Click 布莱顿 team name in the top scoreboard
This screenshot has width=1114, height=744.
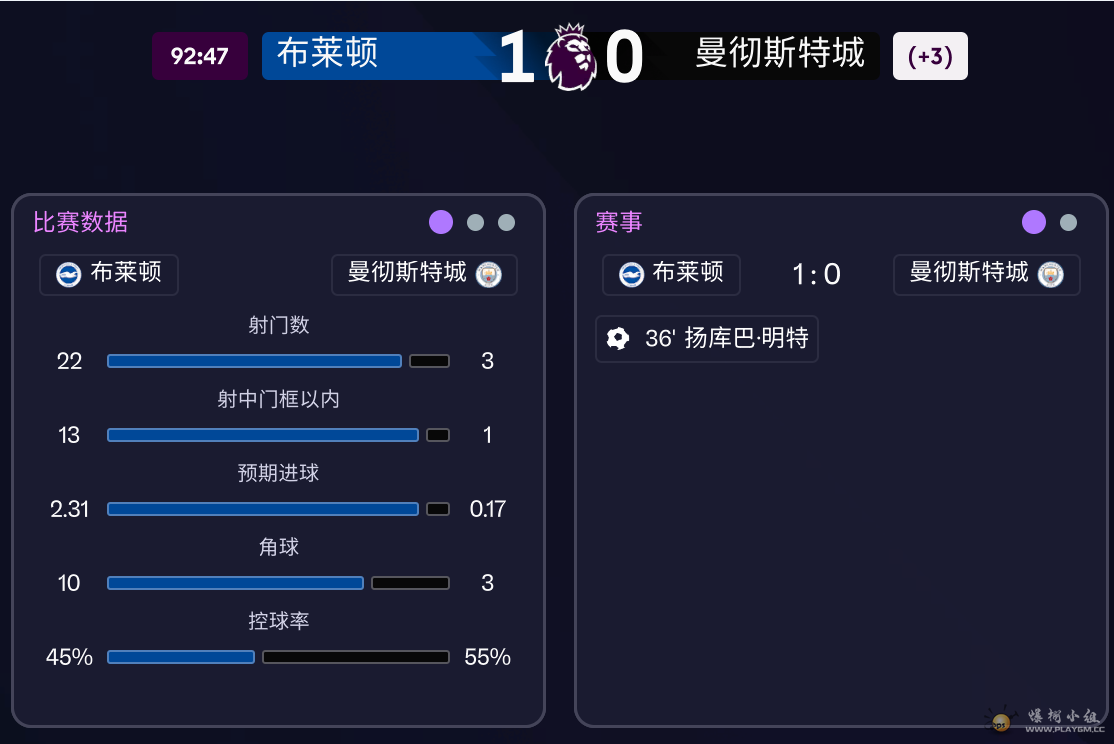(328, 54)
